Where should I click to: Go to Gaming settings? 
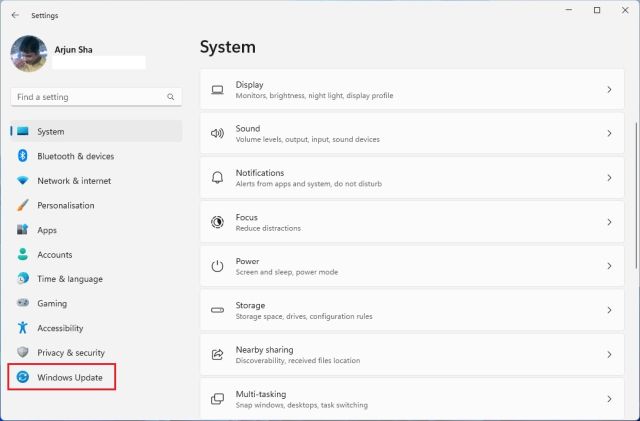click(x=96, y=303)
